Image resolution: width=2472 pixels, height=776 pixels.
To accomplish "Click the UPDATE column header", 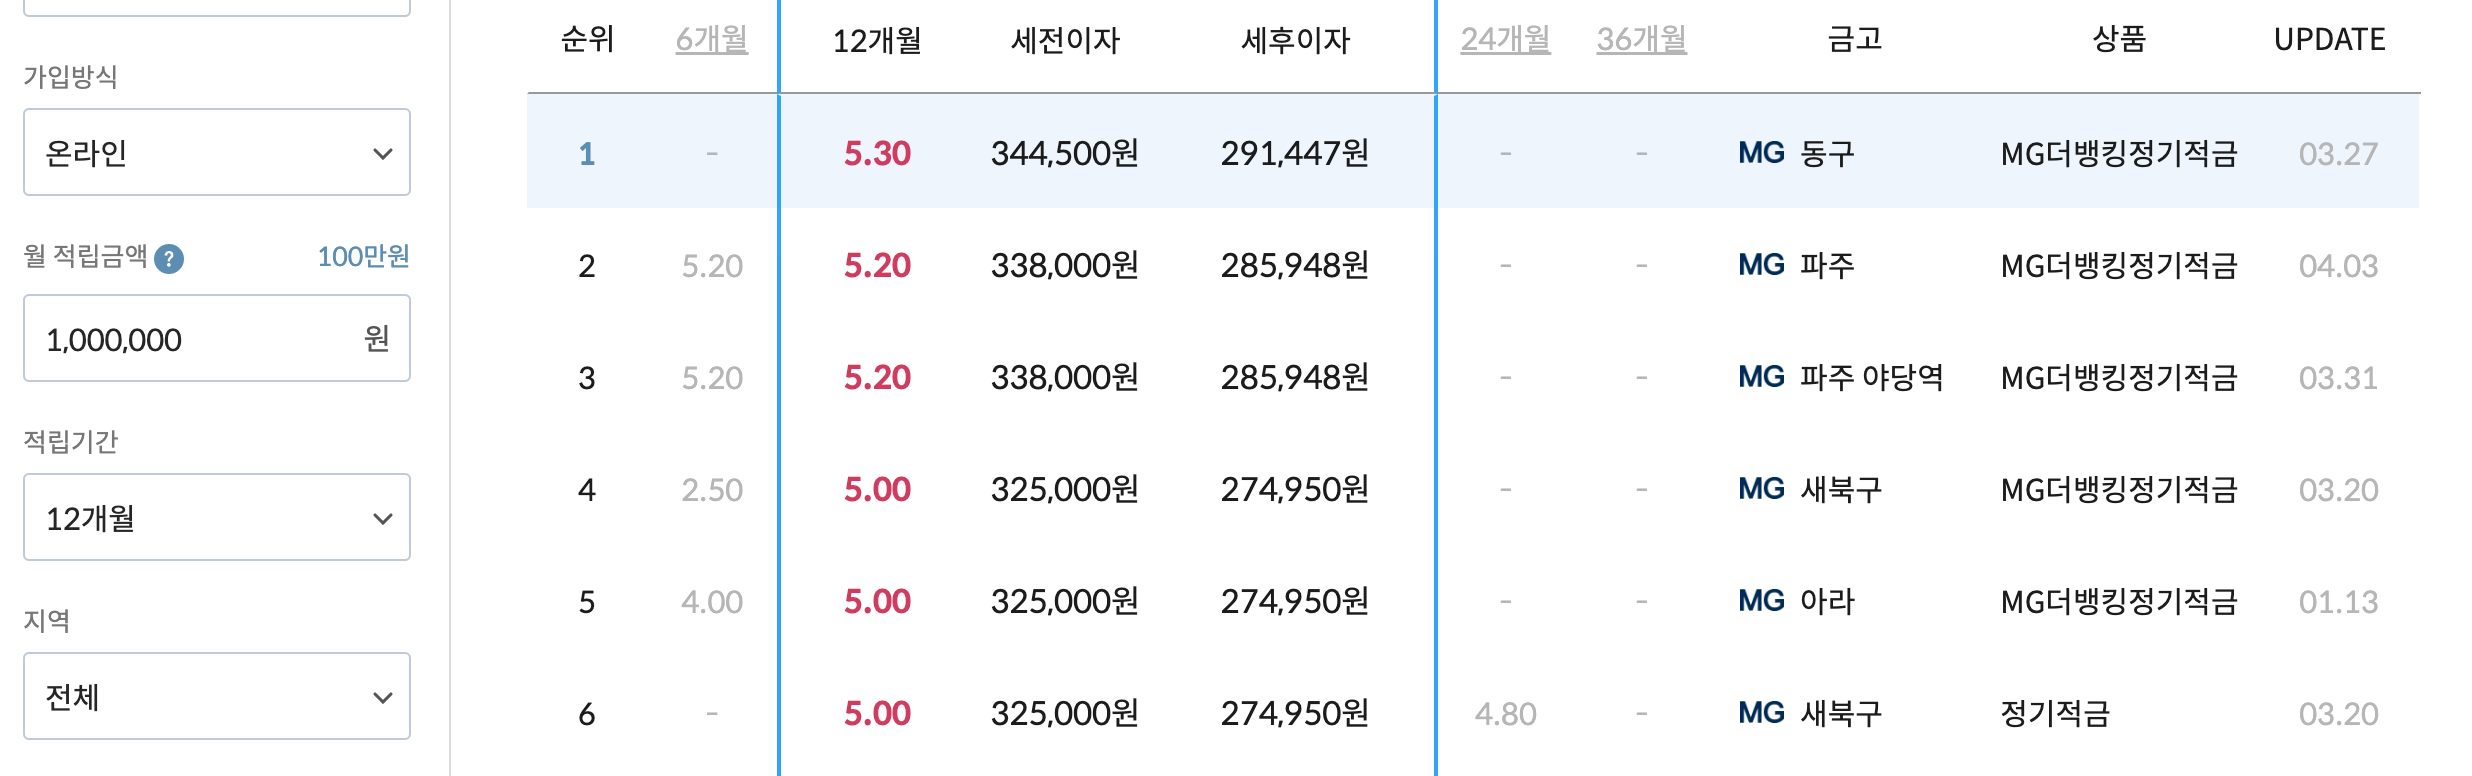I will pyautogui.click(x=2331, y=38).
